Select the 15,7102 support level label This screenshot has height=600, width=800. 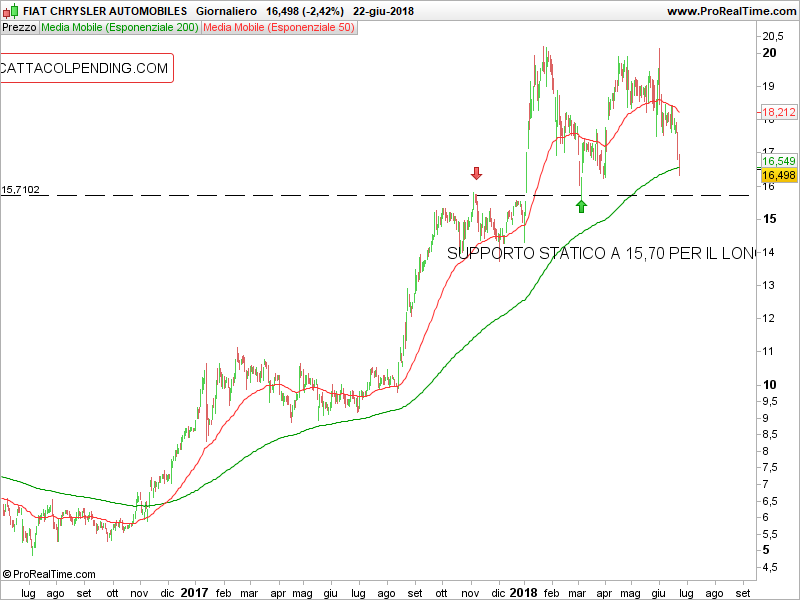click(x=21, y=189)
